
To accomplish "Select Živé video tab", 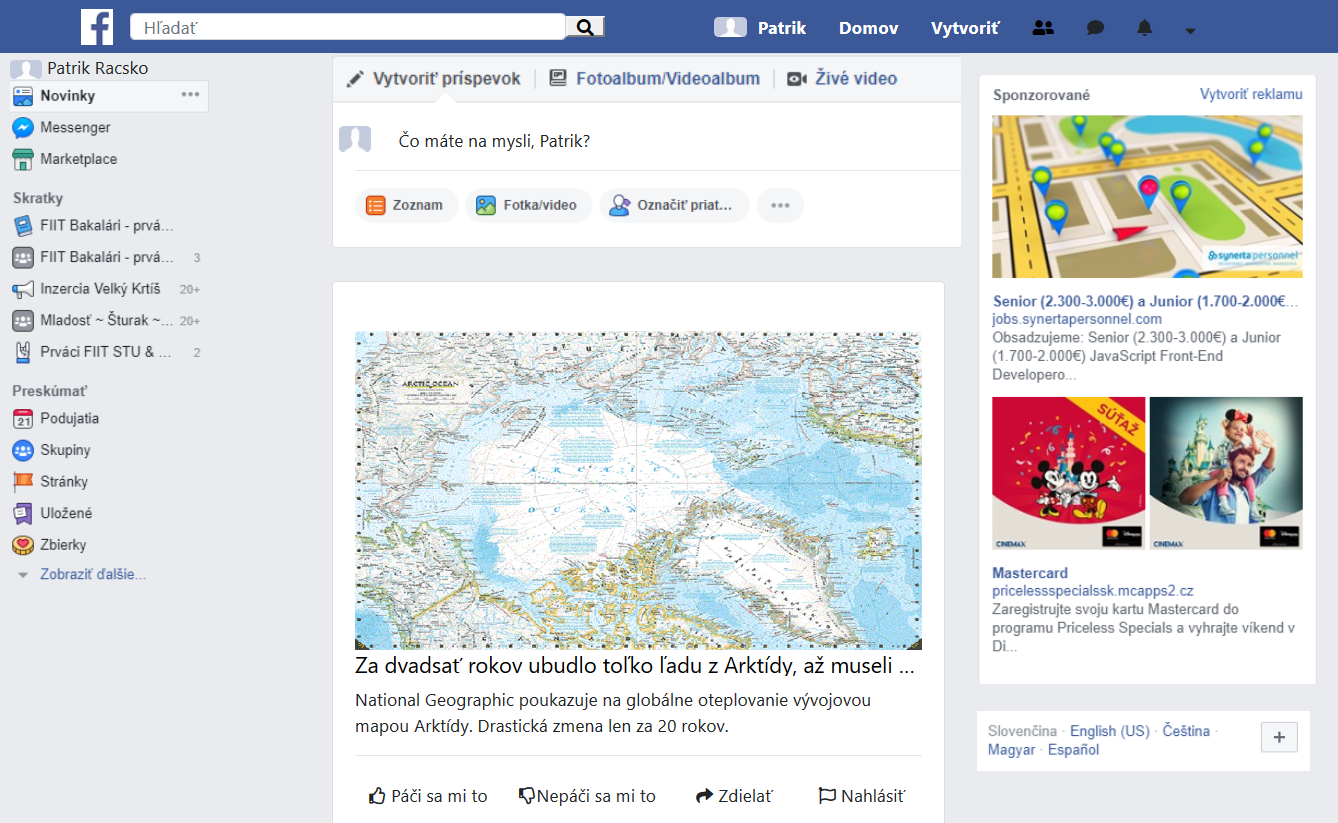I will point(842,79).
